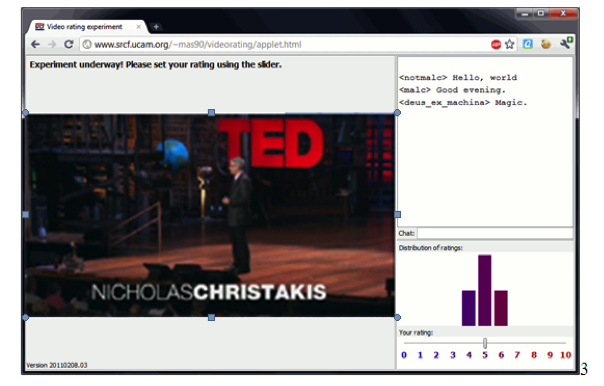The image size is (604, 386).
Task: Click the browser forward arrow
Action: [52, 45]
